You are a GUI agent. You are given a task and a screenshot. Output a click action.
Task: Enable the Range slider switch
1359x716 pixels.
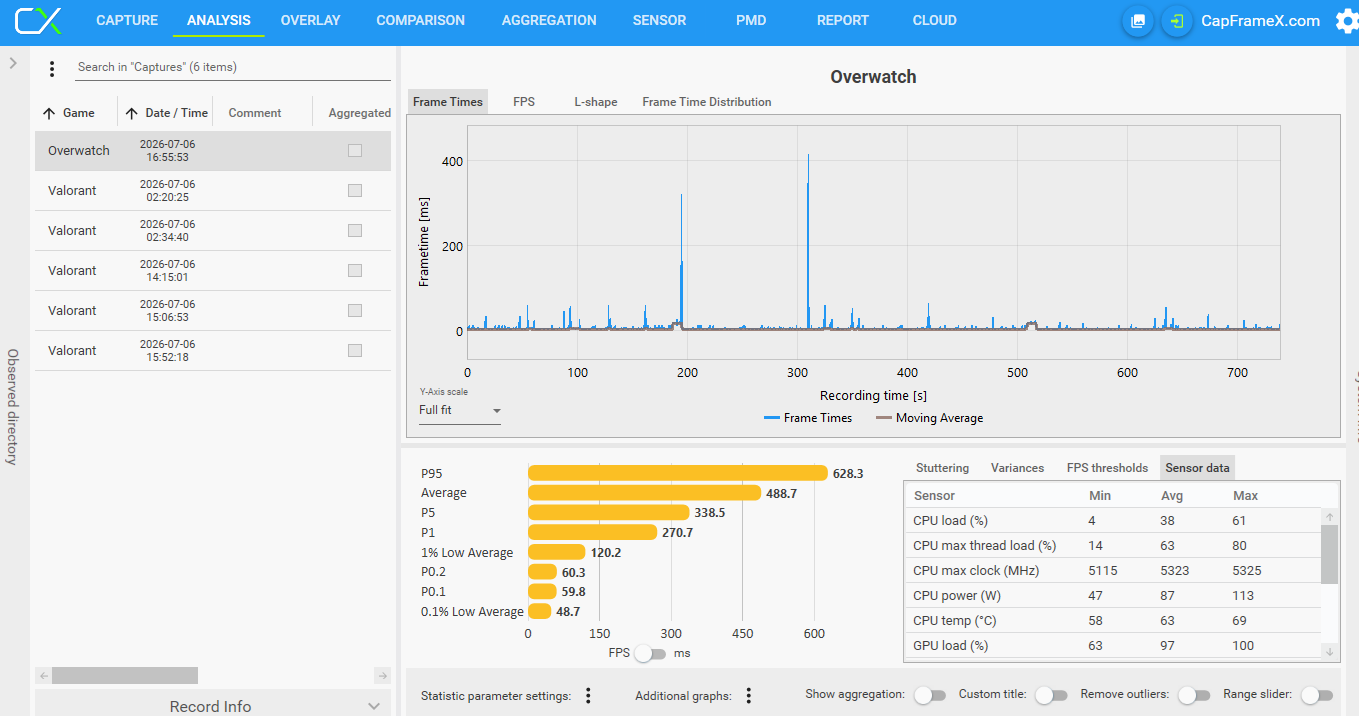coord(1317,695)
